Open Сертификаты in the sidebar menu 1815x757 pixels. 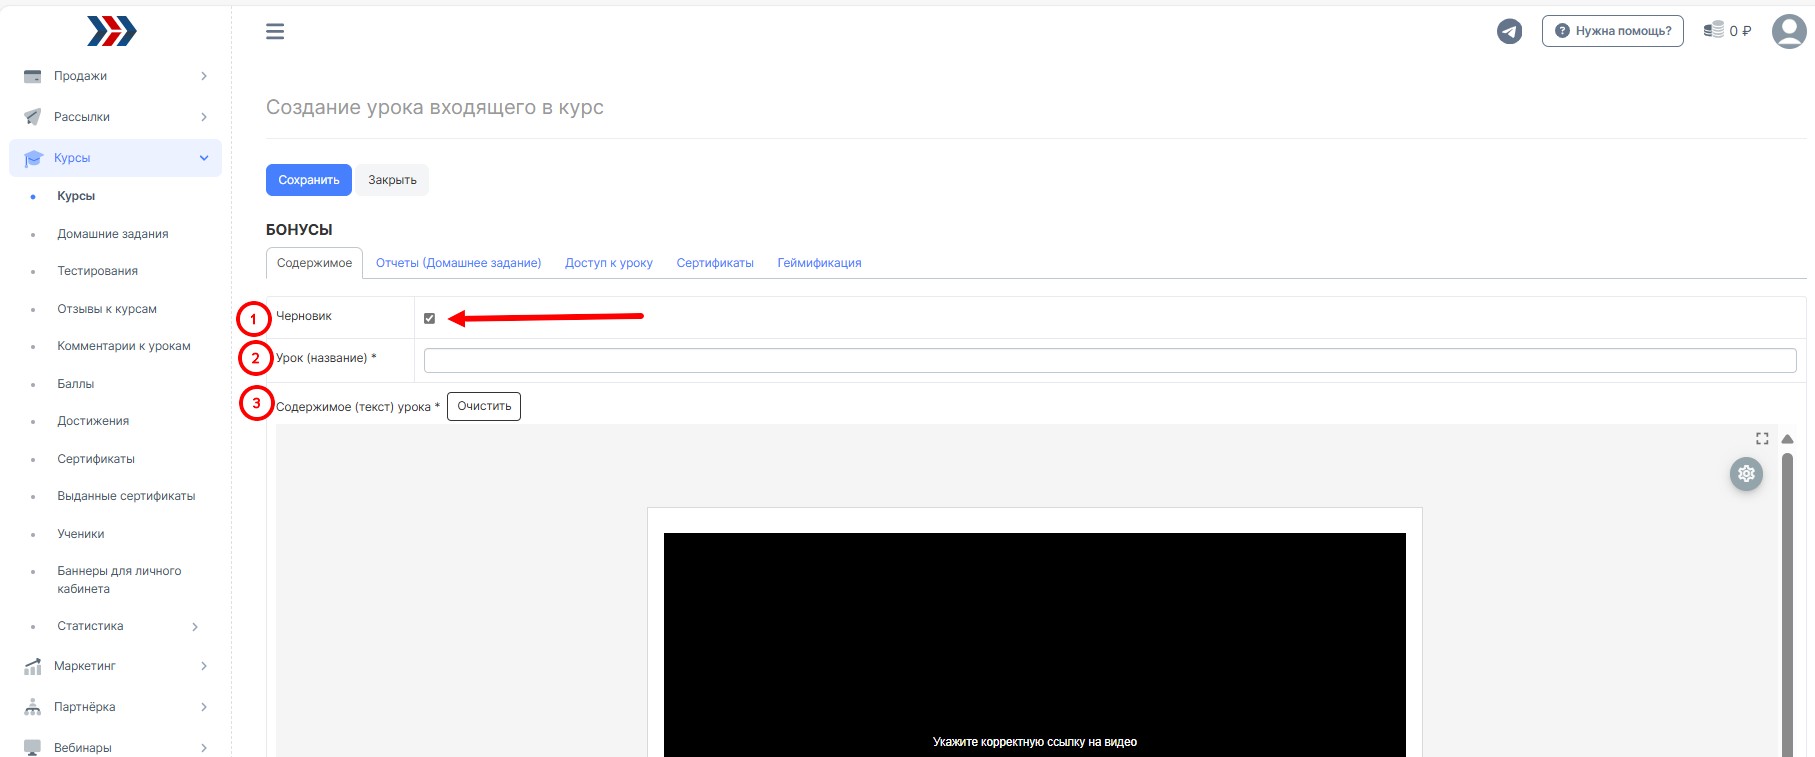click(x=96, y=459)
